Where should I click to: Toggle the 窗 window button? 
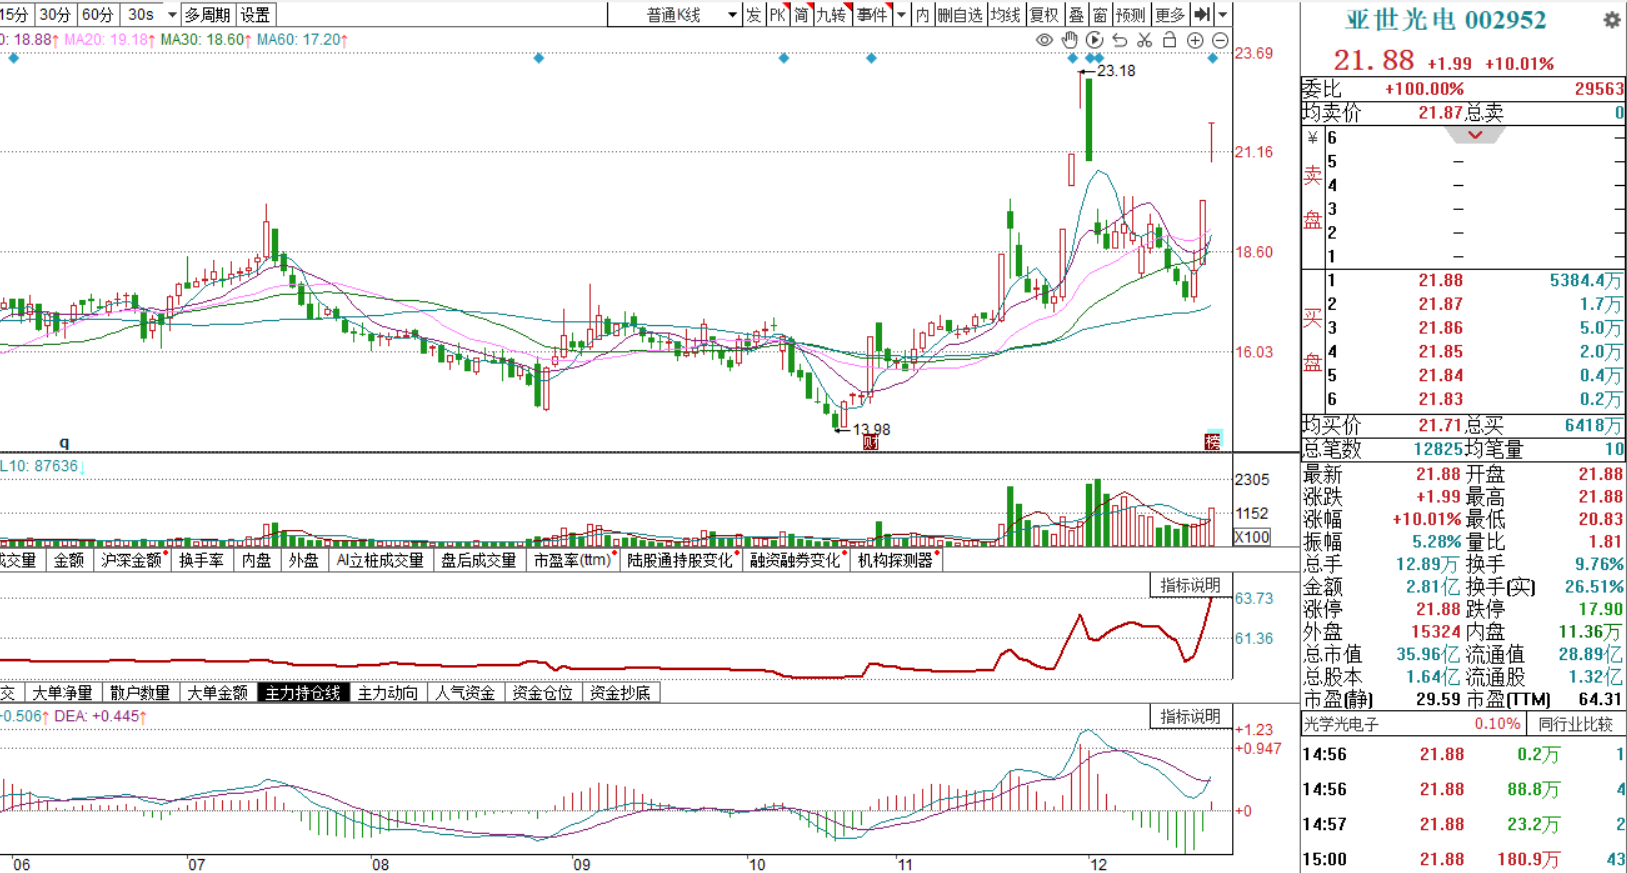[1100, 14]
